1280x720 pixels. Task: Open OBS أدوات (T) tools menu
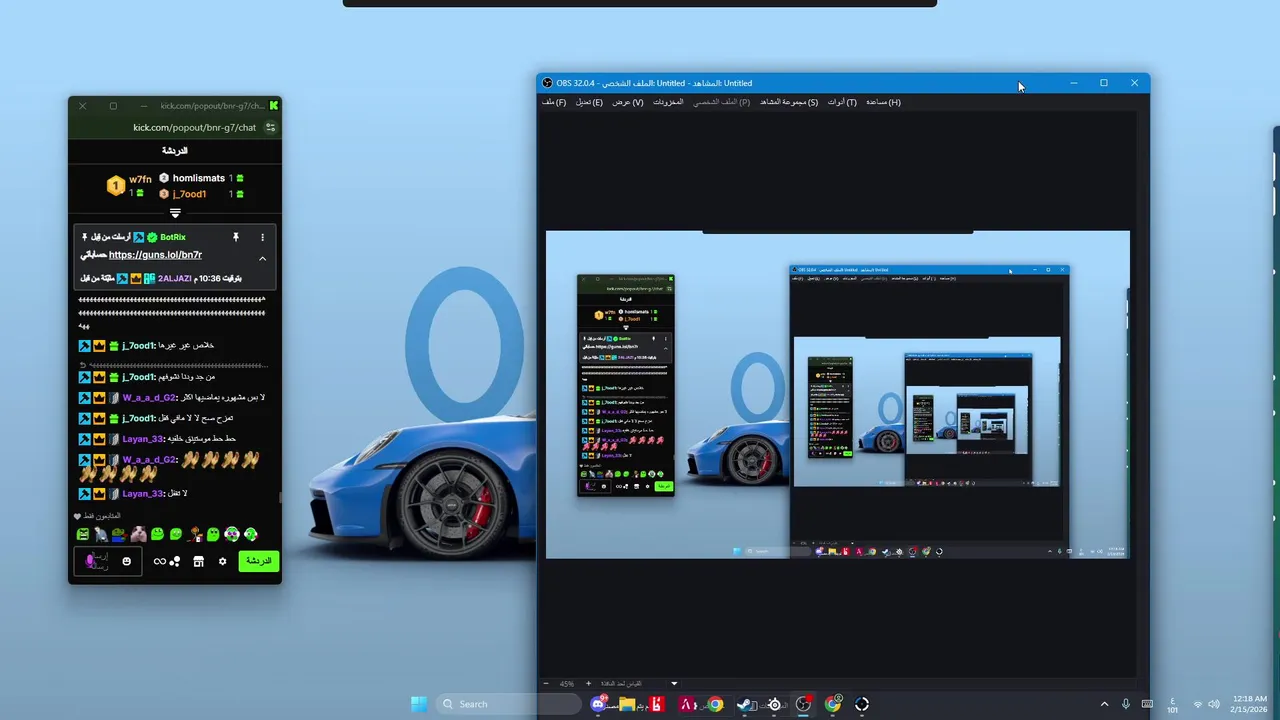(x=842, y=102)
